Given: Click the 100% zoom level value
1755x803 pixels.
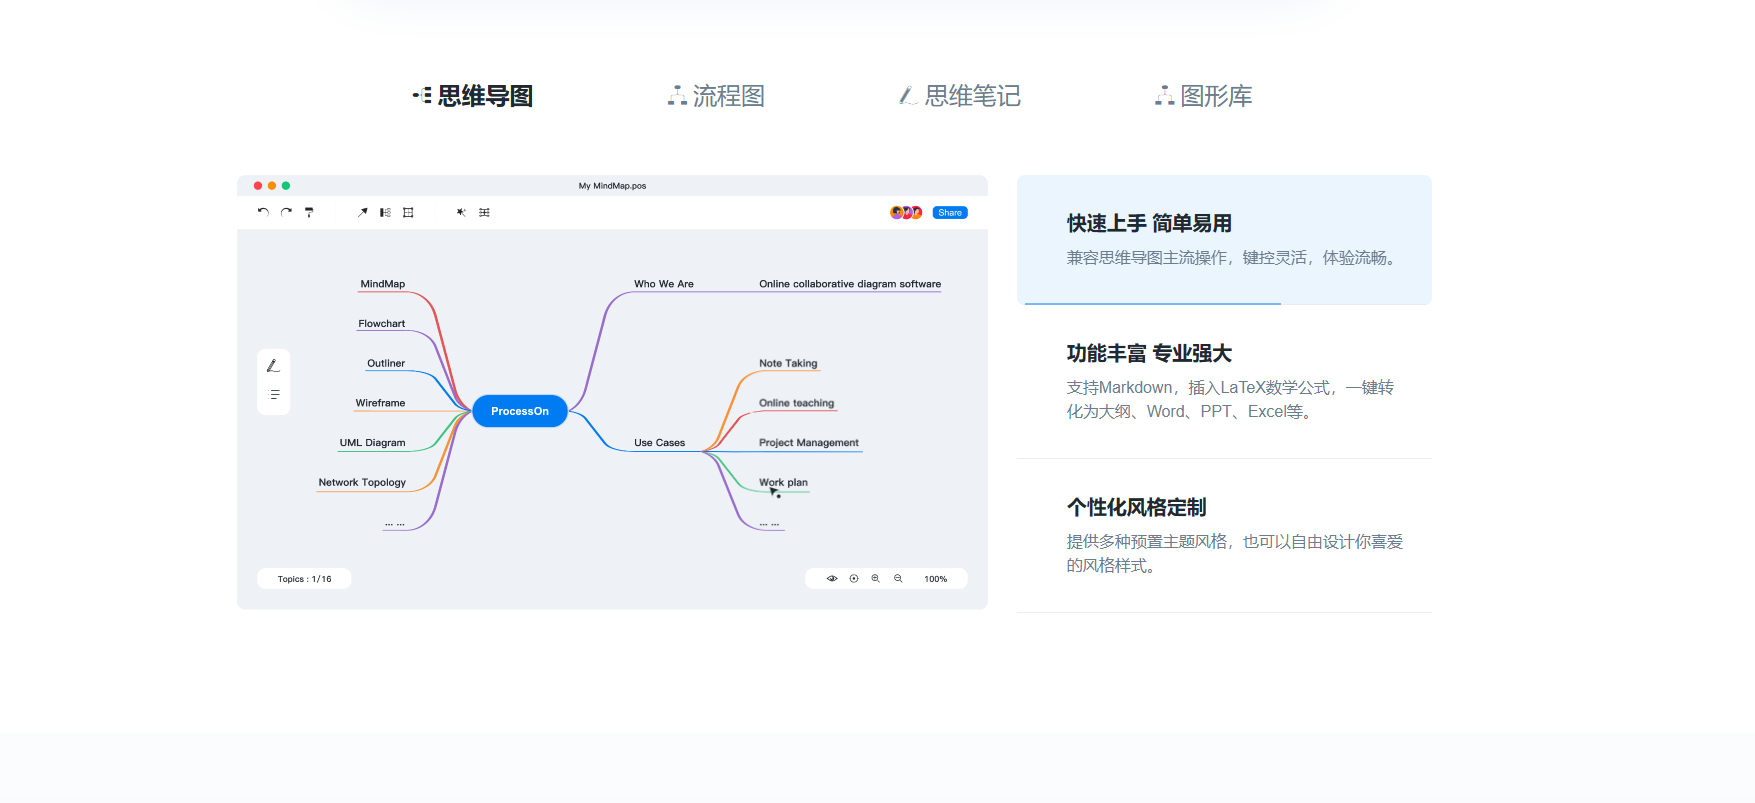Looking at the screenshot, I should click(x=936, y=579).
